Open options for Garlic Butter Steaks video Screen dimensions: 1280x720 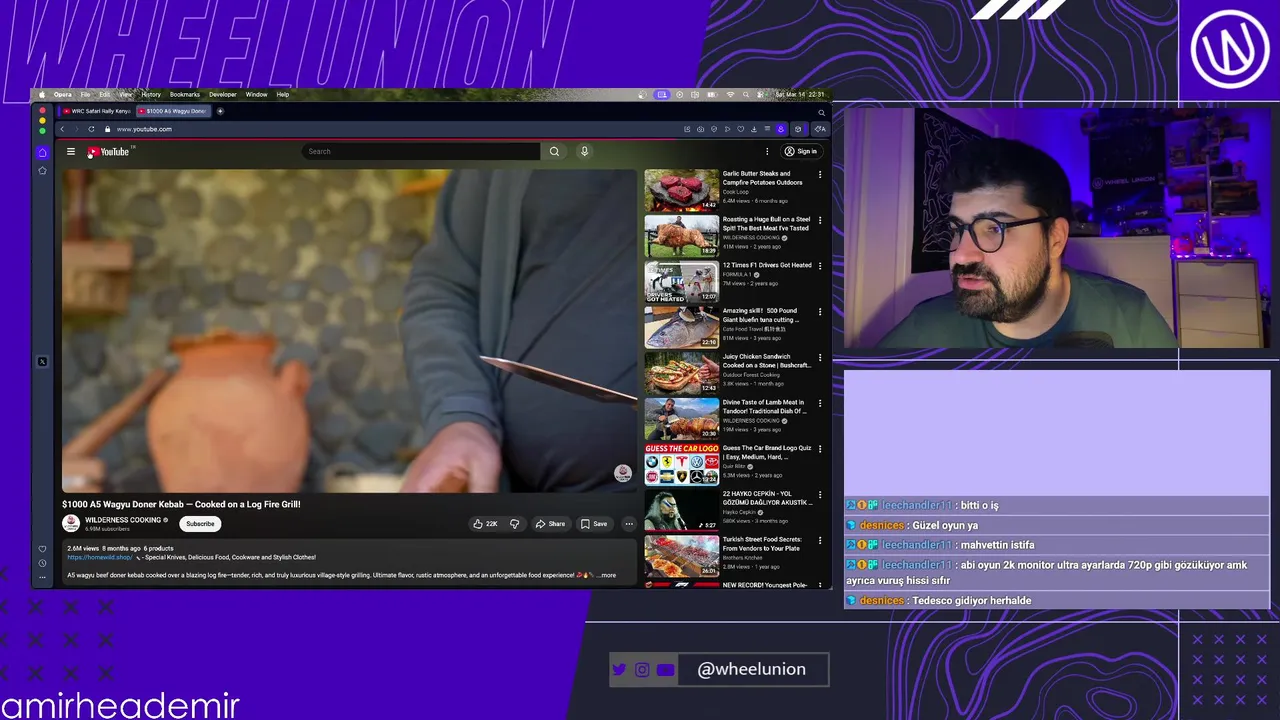coord(820,174)
